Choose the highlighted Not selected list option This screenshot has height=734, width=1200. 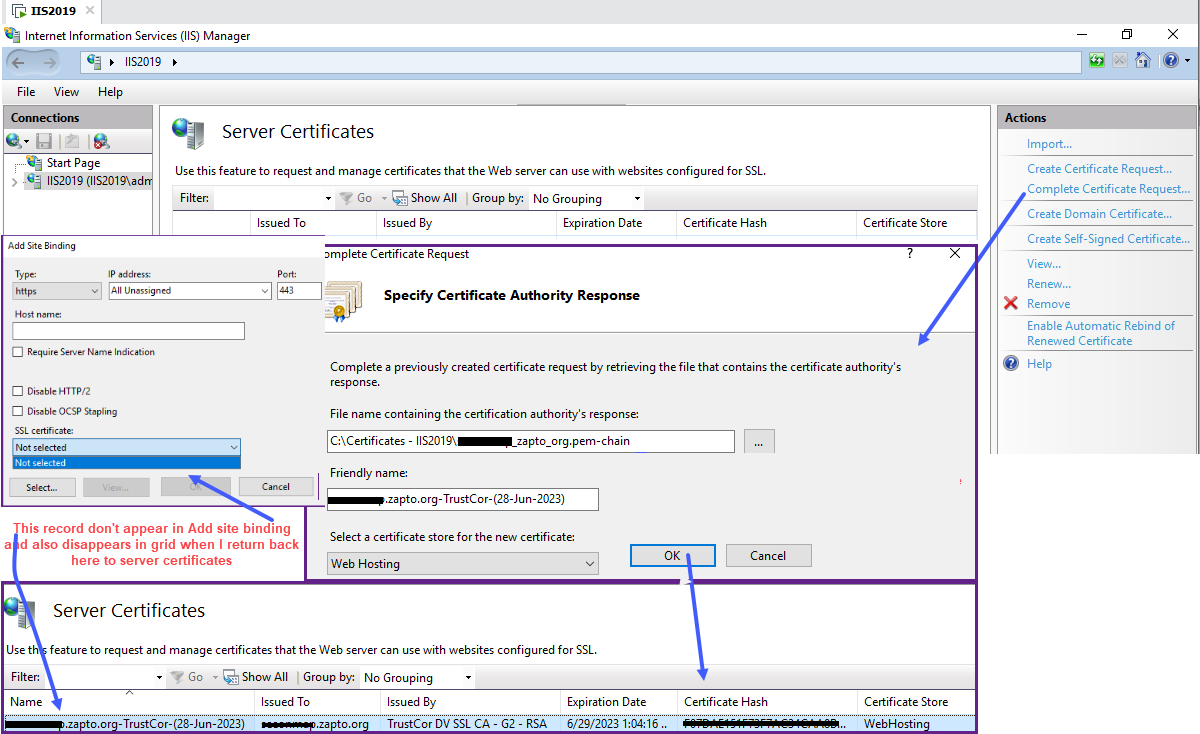(127, 463)
